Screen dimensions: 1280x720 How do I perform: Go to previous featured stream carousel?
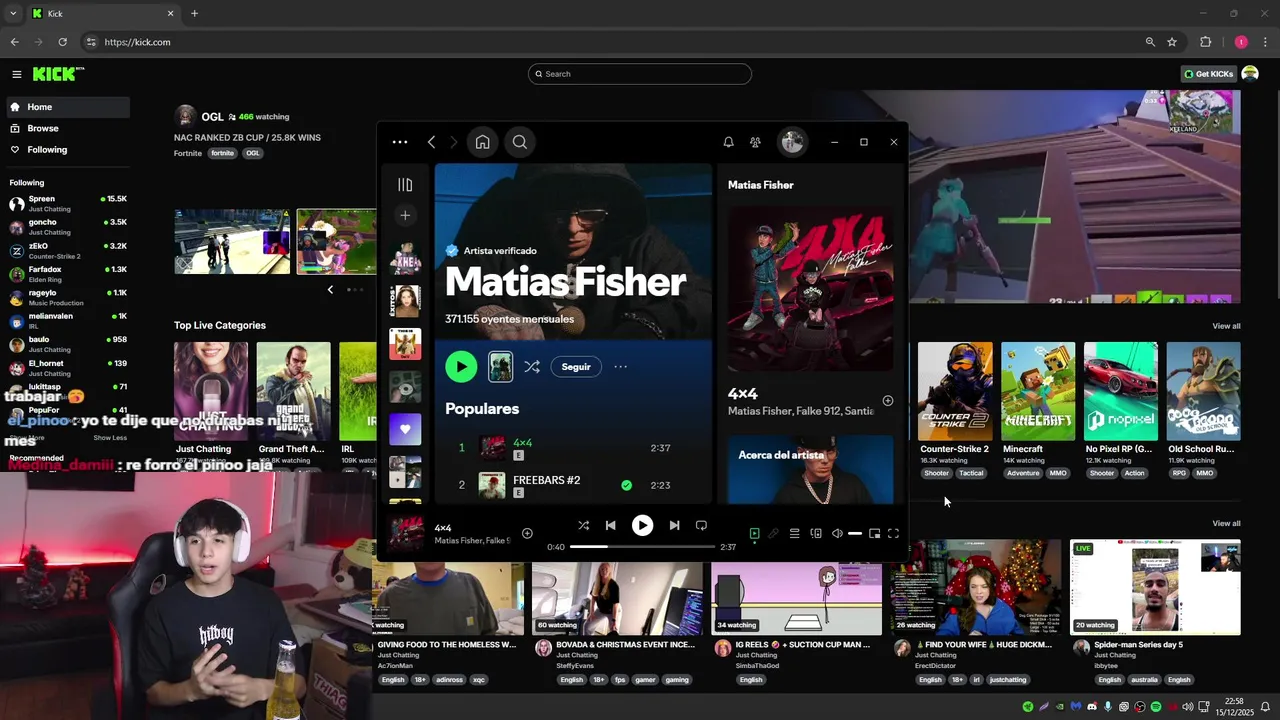pos(330,290)
